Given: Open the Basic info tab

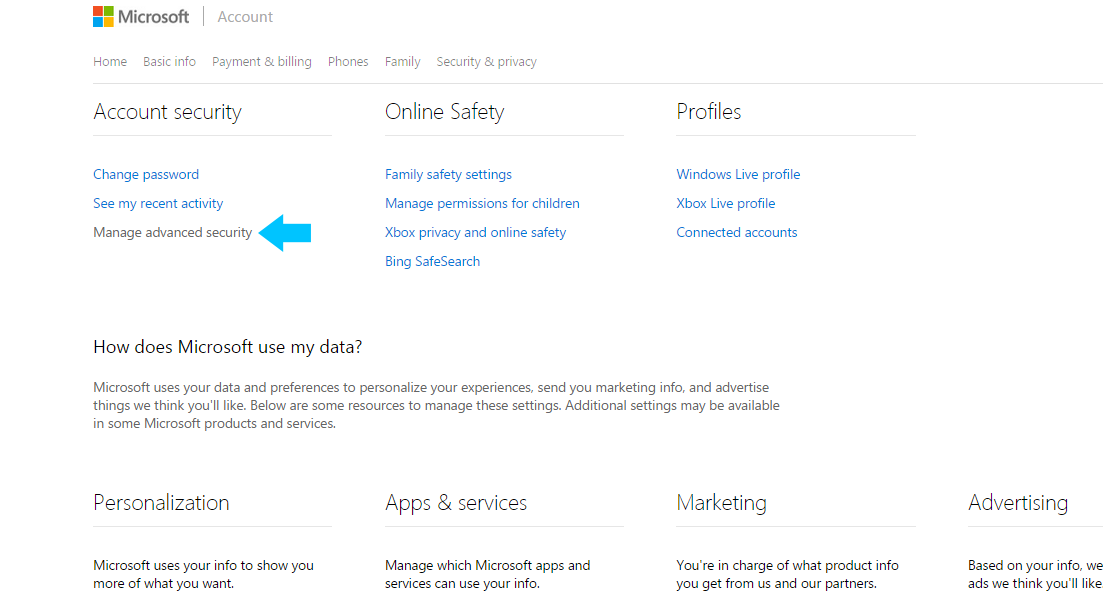Looking at the screenshot, I should [x=170, y=62].
